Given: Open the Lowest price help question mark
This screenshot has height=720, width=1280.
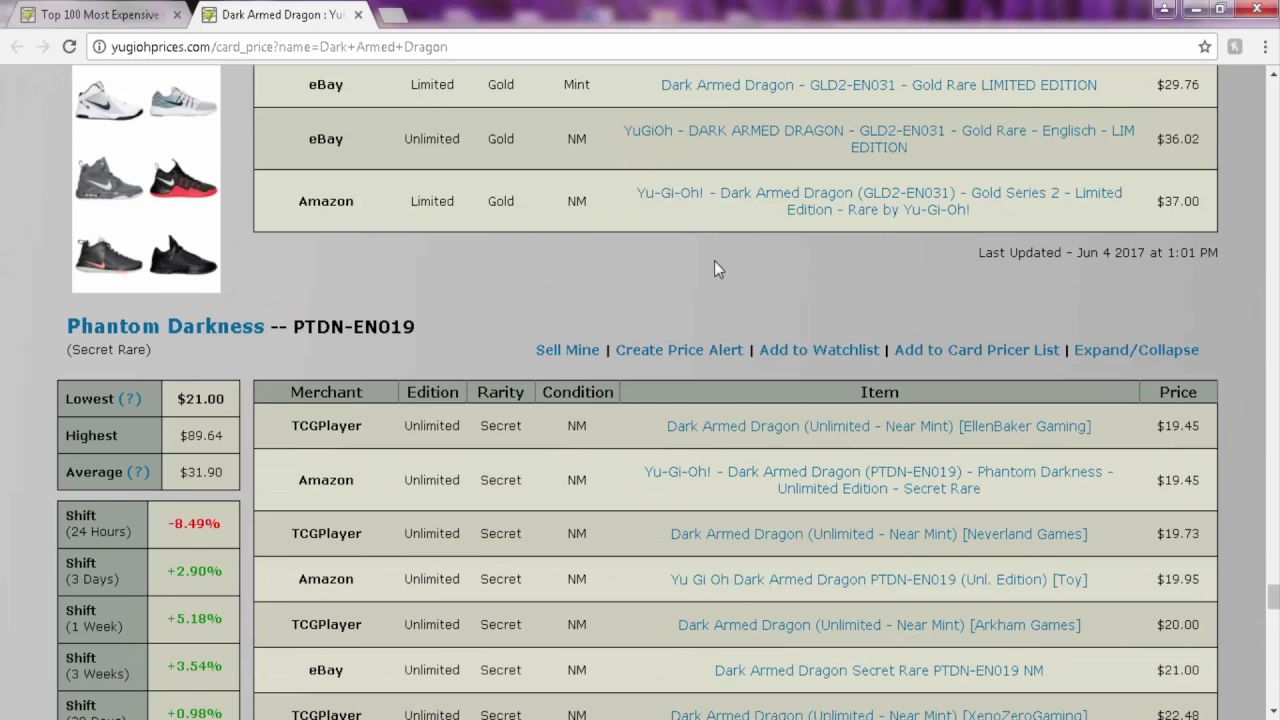Looking at the screenshot, I should click(x=130, y=399).
